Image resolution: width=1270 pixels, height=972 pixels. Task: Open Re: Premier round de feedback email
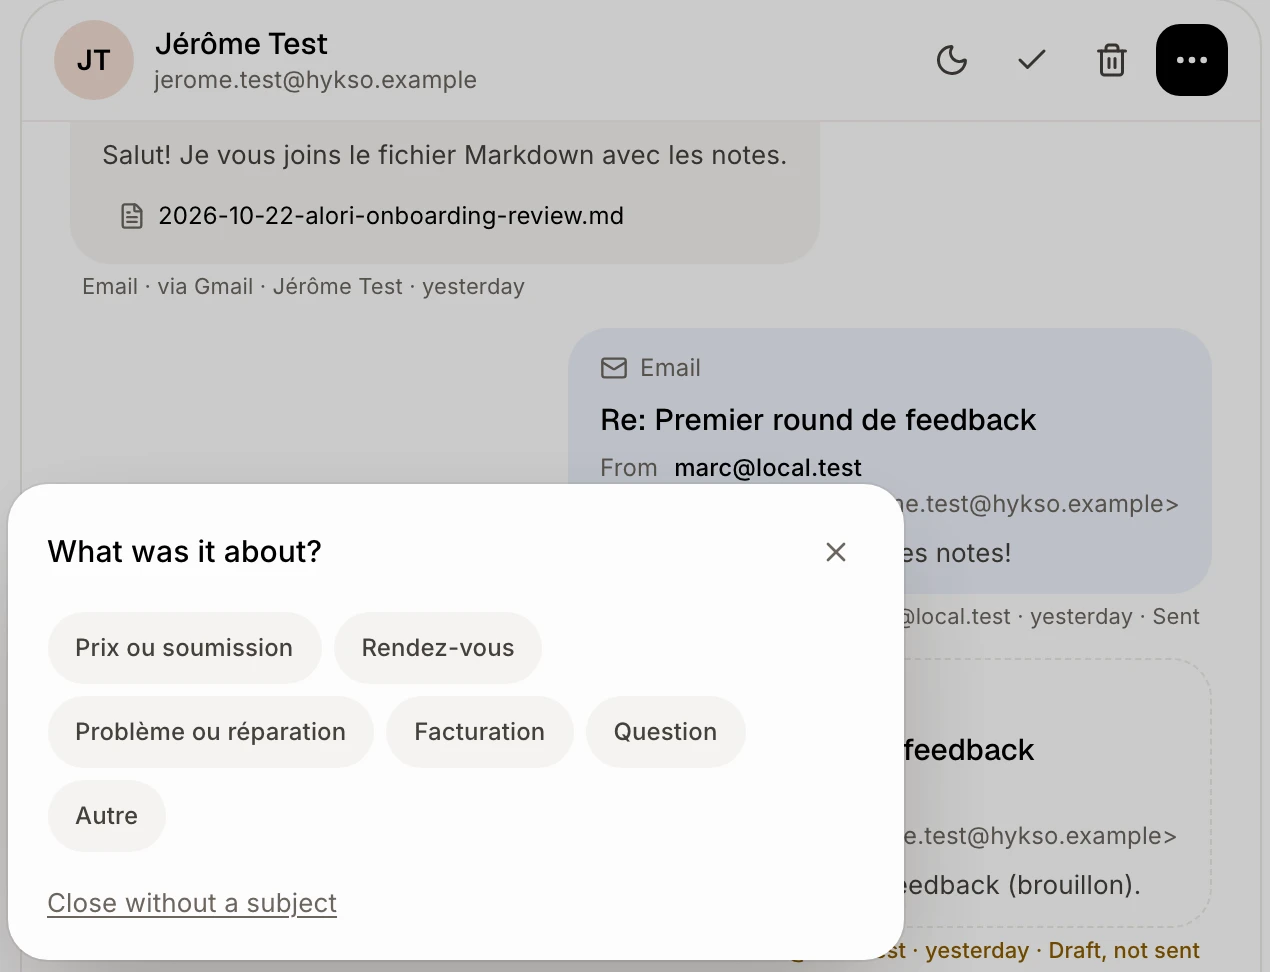coord(818,420)
